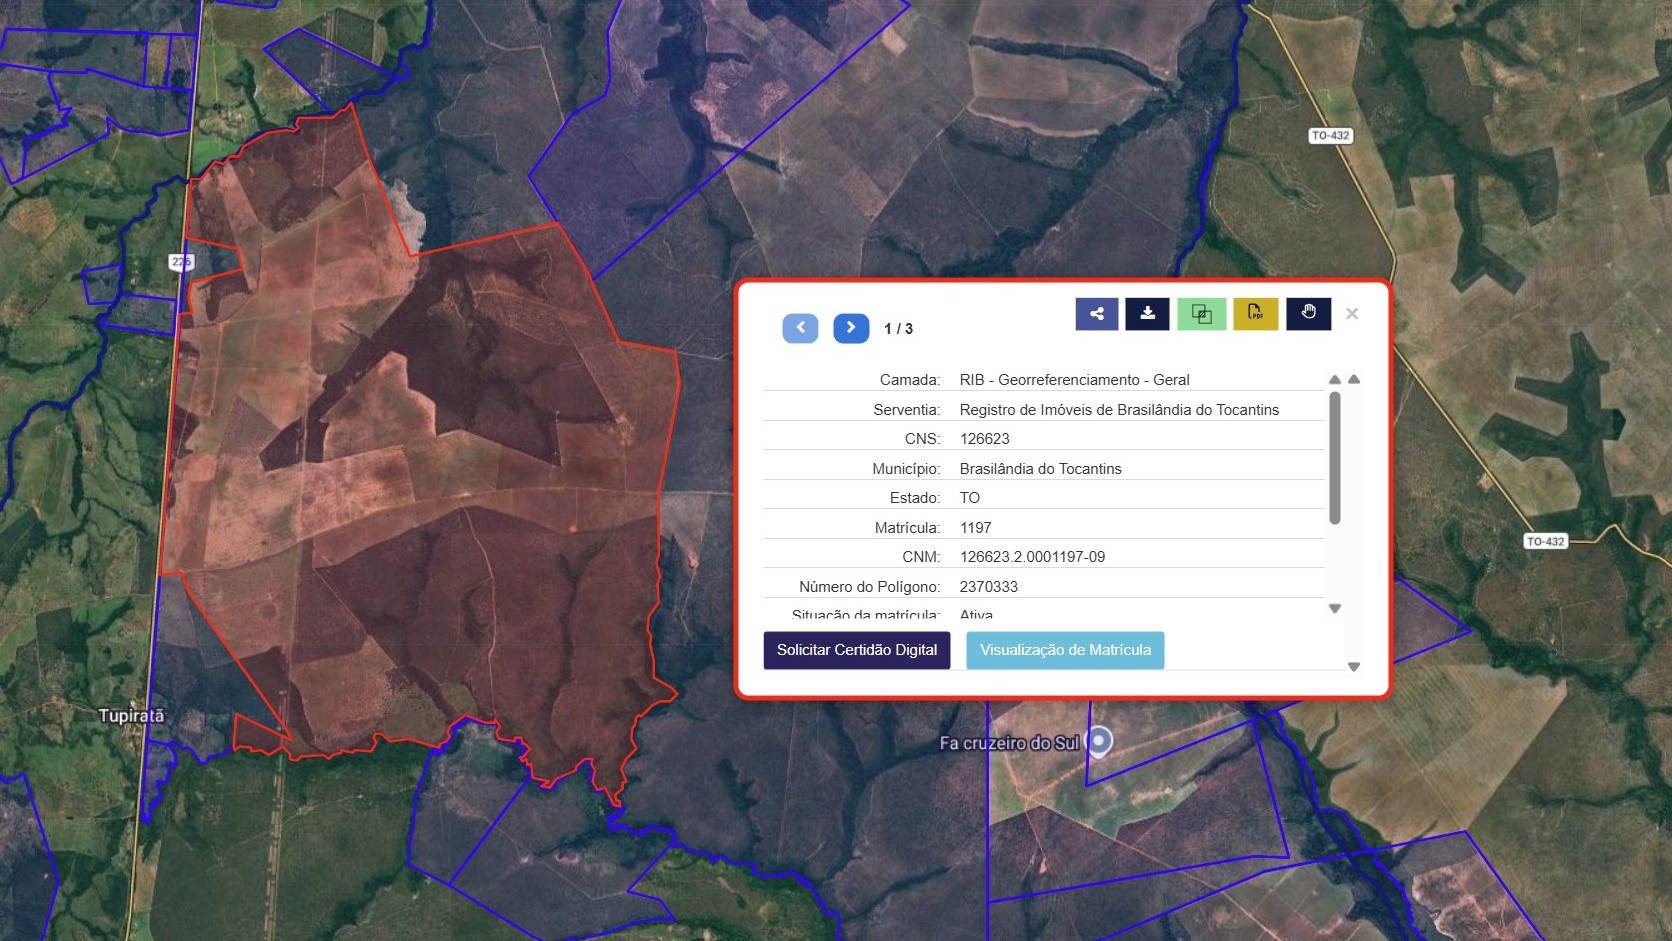Image resolution: width=1672 pixels, height=941 pixels.
Task: Click the CNS value 126623
Action: click(x=984, y=439)
